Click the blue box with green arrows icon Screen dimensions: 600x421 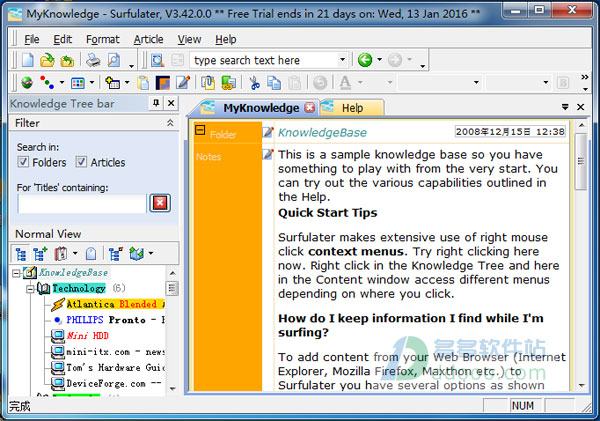[x=137, y=253]
